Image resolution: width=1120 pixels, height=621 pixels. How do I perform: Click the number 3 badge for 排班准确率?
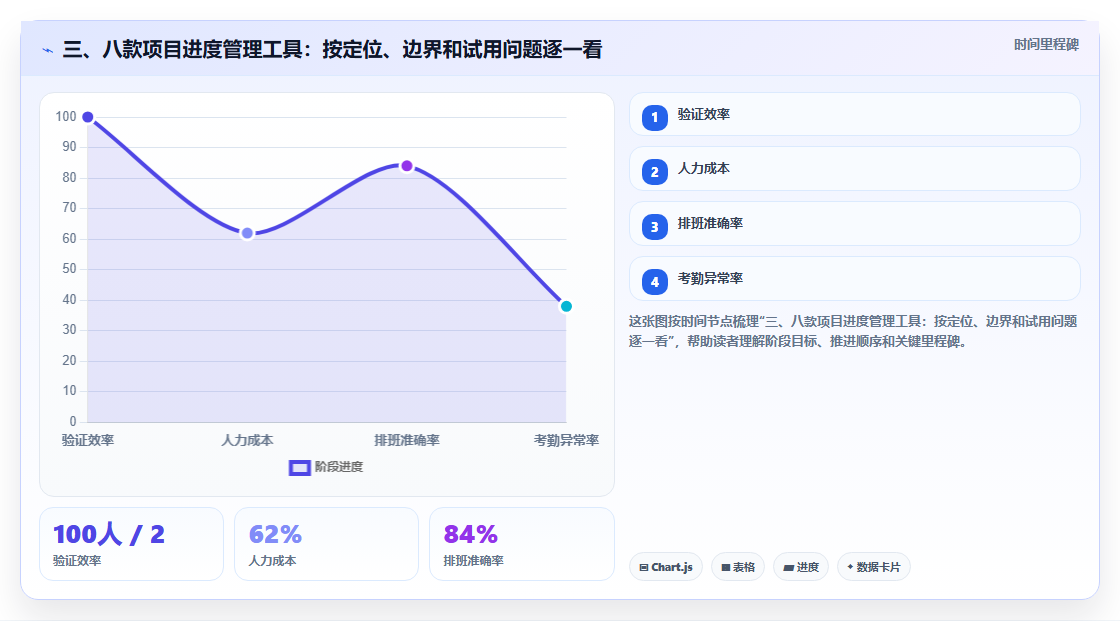[654, 227]
